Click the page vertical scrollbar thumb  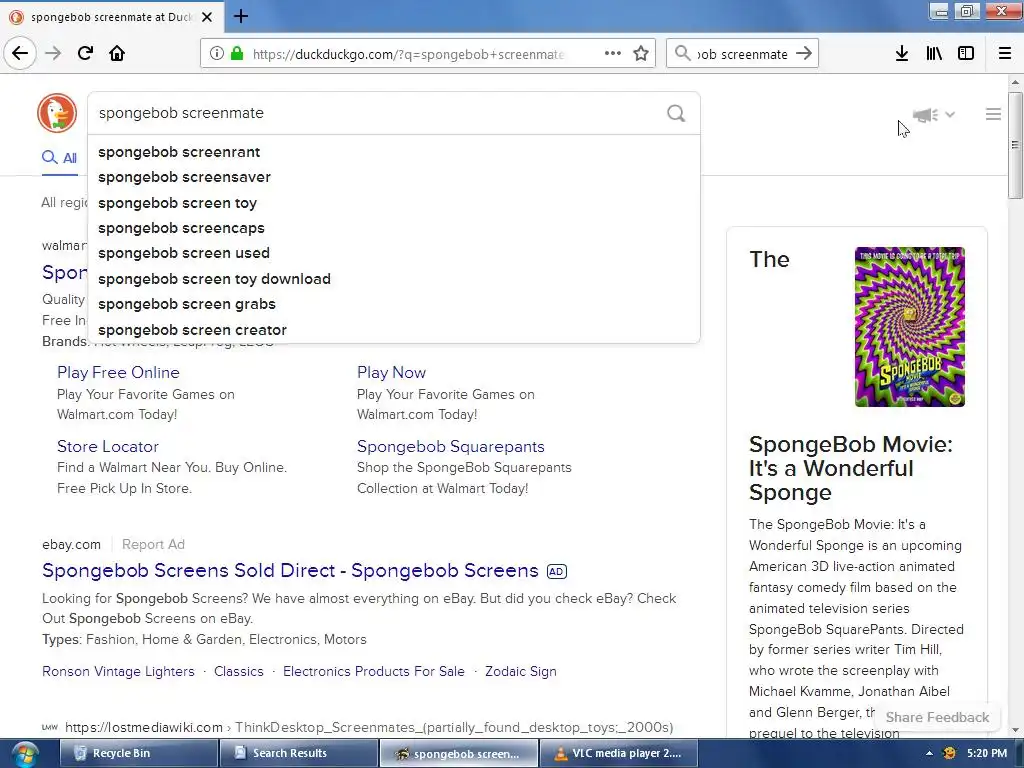(1015, 145)
